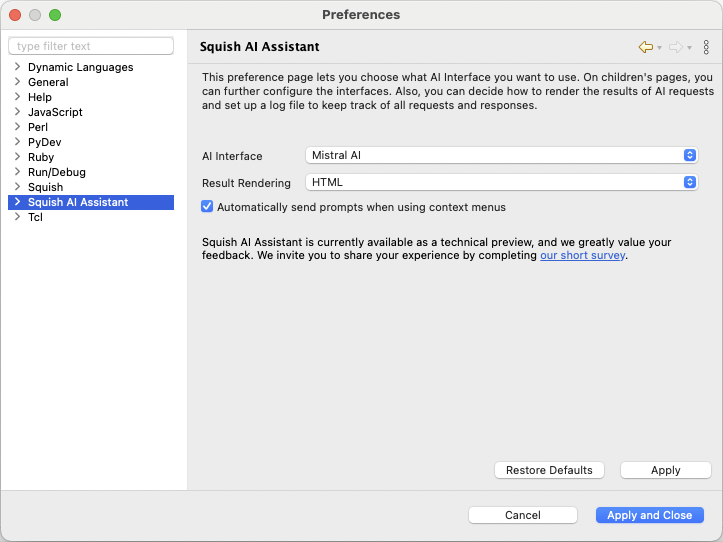Click the filter text search field
723x542 pixels.
pyautogui.click(x=91, y=46)
